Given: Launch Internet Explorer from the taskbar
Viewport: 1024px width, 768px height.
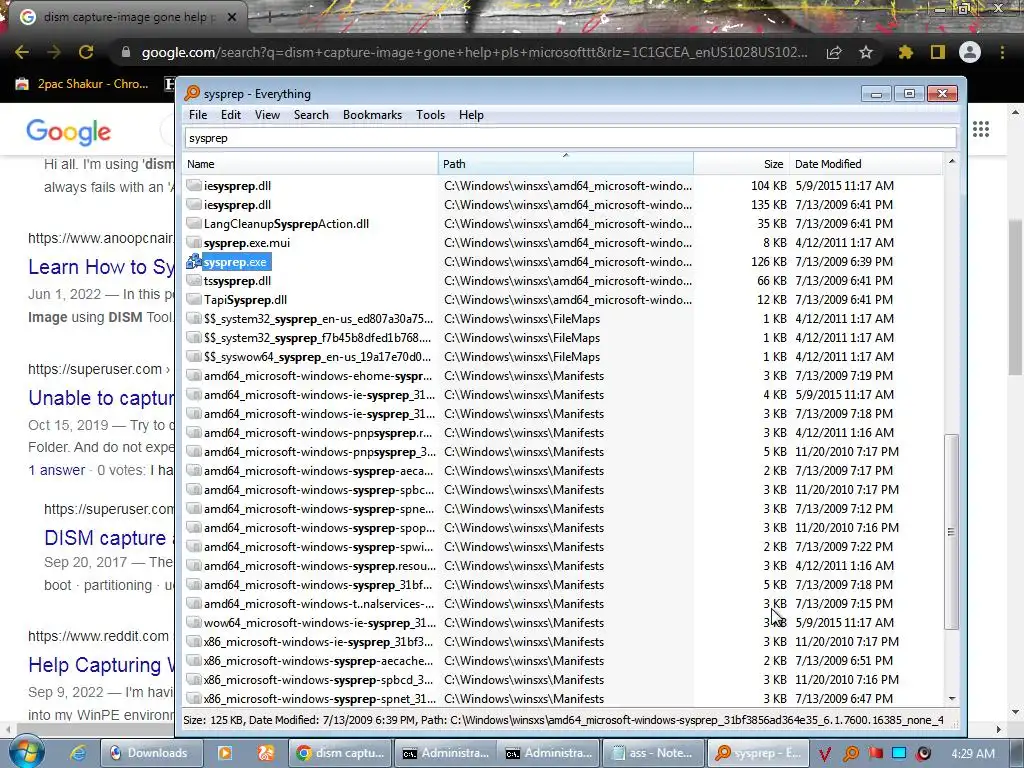Looking at the screenshot, I should point(78,753).
